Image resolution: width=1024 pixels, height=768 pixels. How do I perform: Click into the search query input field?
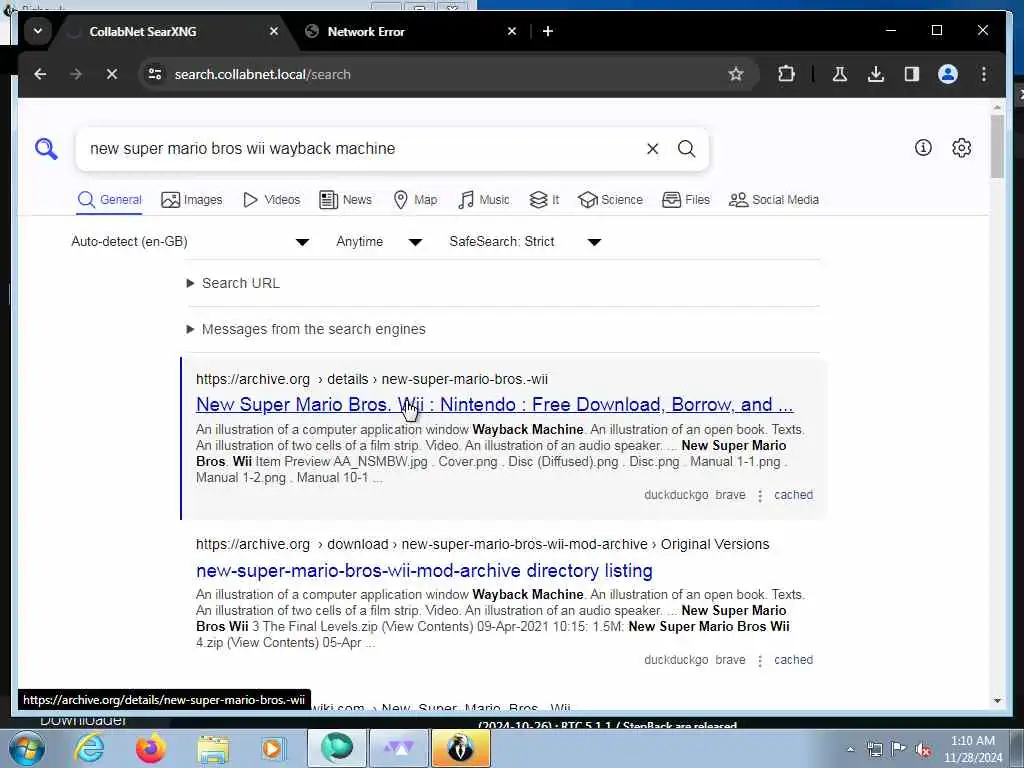point(362,149)
